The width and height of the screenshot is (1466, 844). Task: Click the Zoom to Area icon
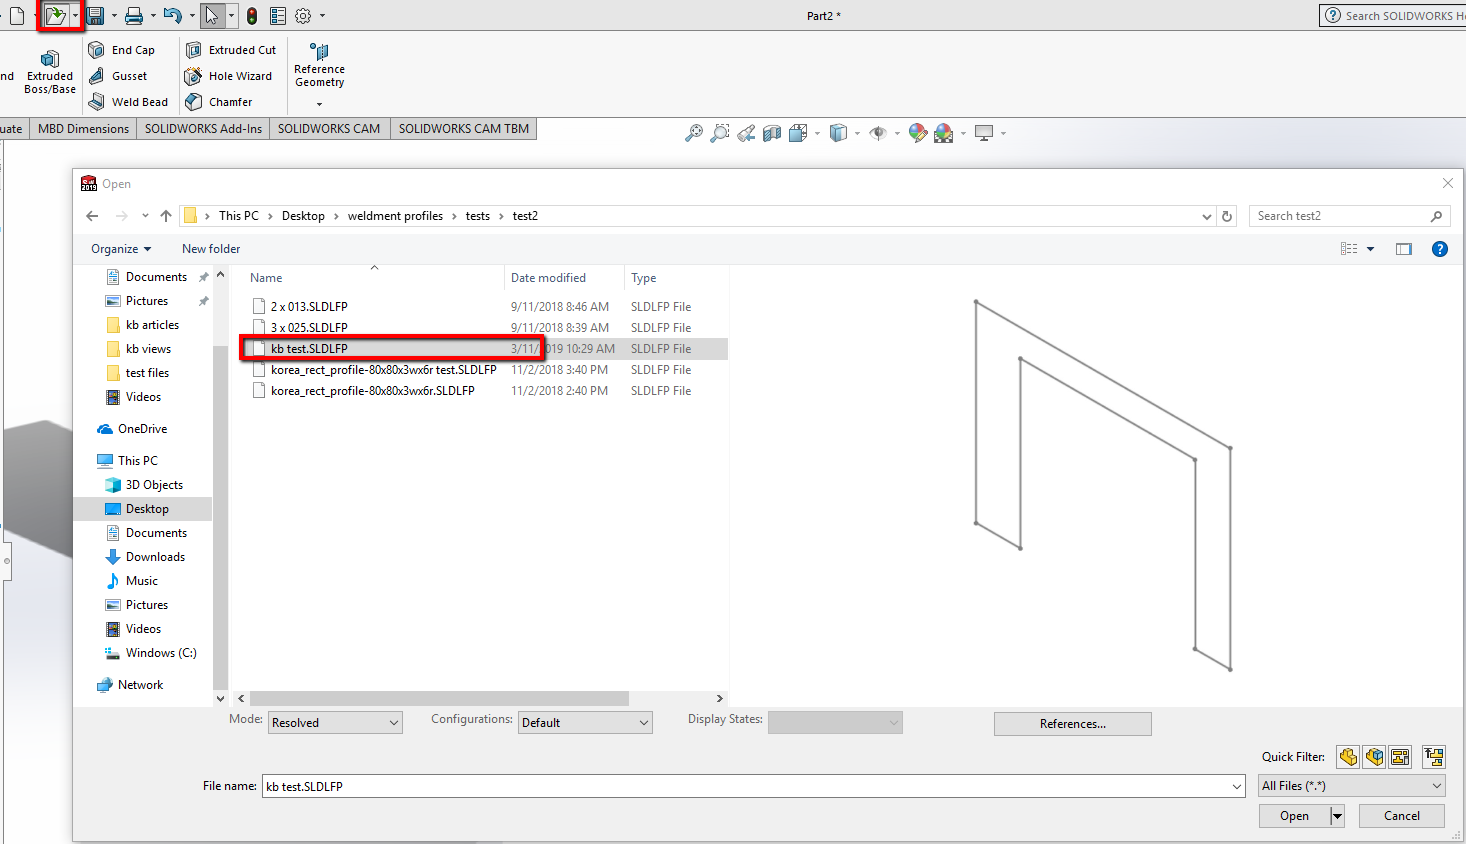click(x=719, y=133)
